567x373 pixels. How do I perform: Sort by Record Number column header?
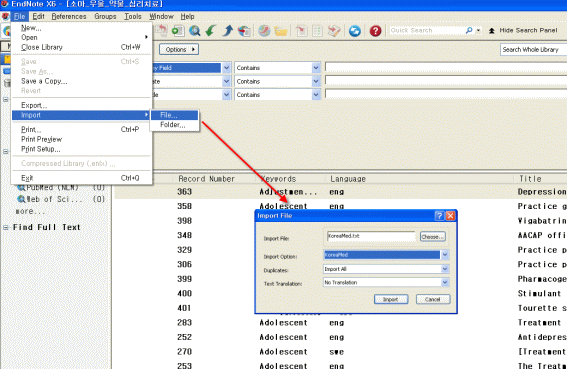(x=206, y=179)
